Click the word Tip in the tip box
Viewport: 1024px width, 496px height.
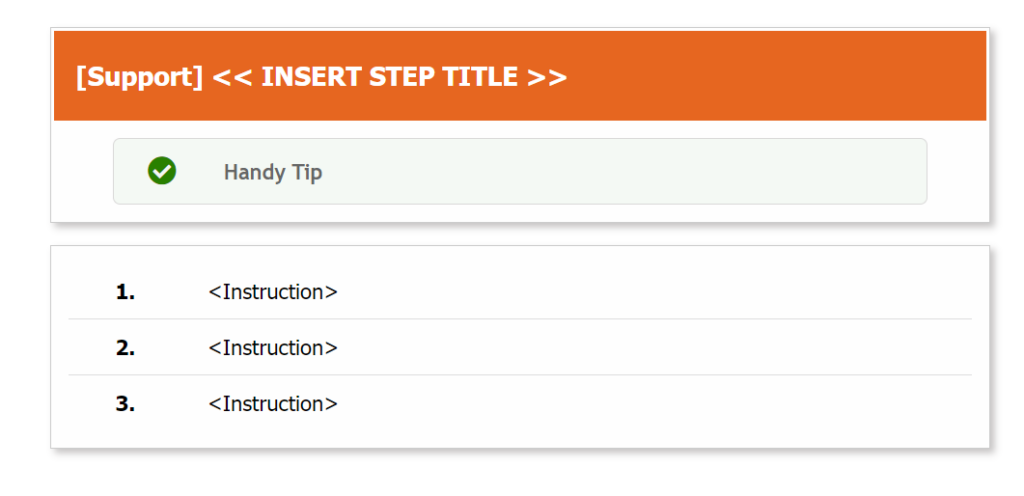click(307, 172)
